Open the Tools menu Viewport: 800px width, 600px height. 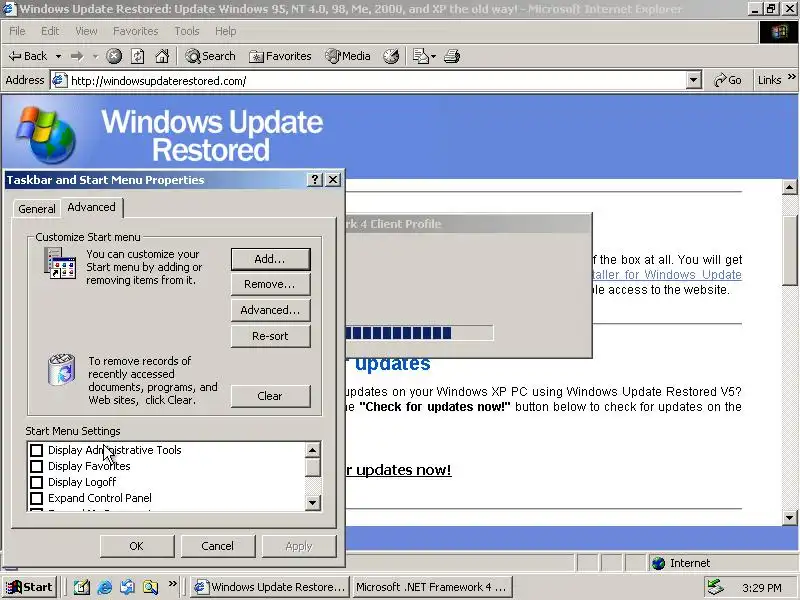click(x=187, y=31)
